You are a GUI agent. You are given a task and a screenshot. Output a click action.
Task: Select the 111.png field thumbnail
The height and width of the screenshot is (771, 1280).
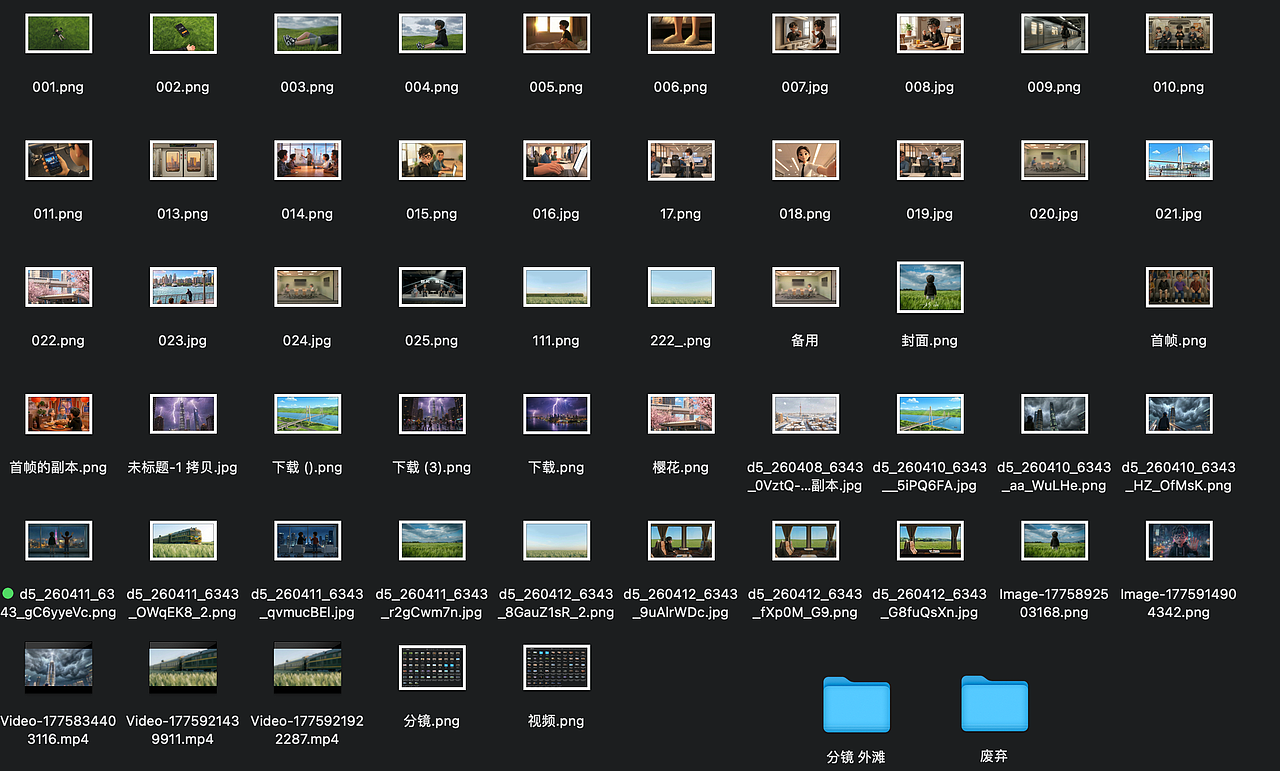point(556,287)
